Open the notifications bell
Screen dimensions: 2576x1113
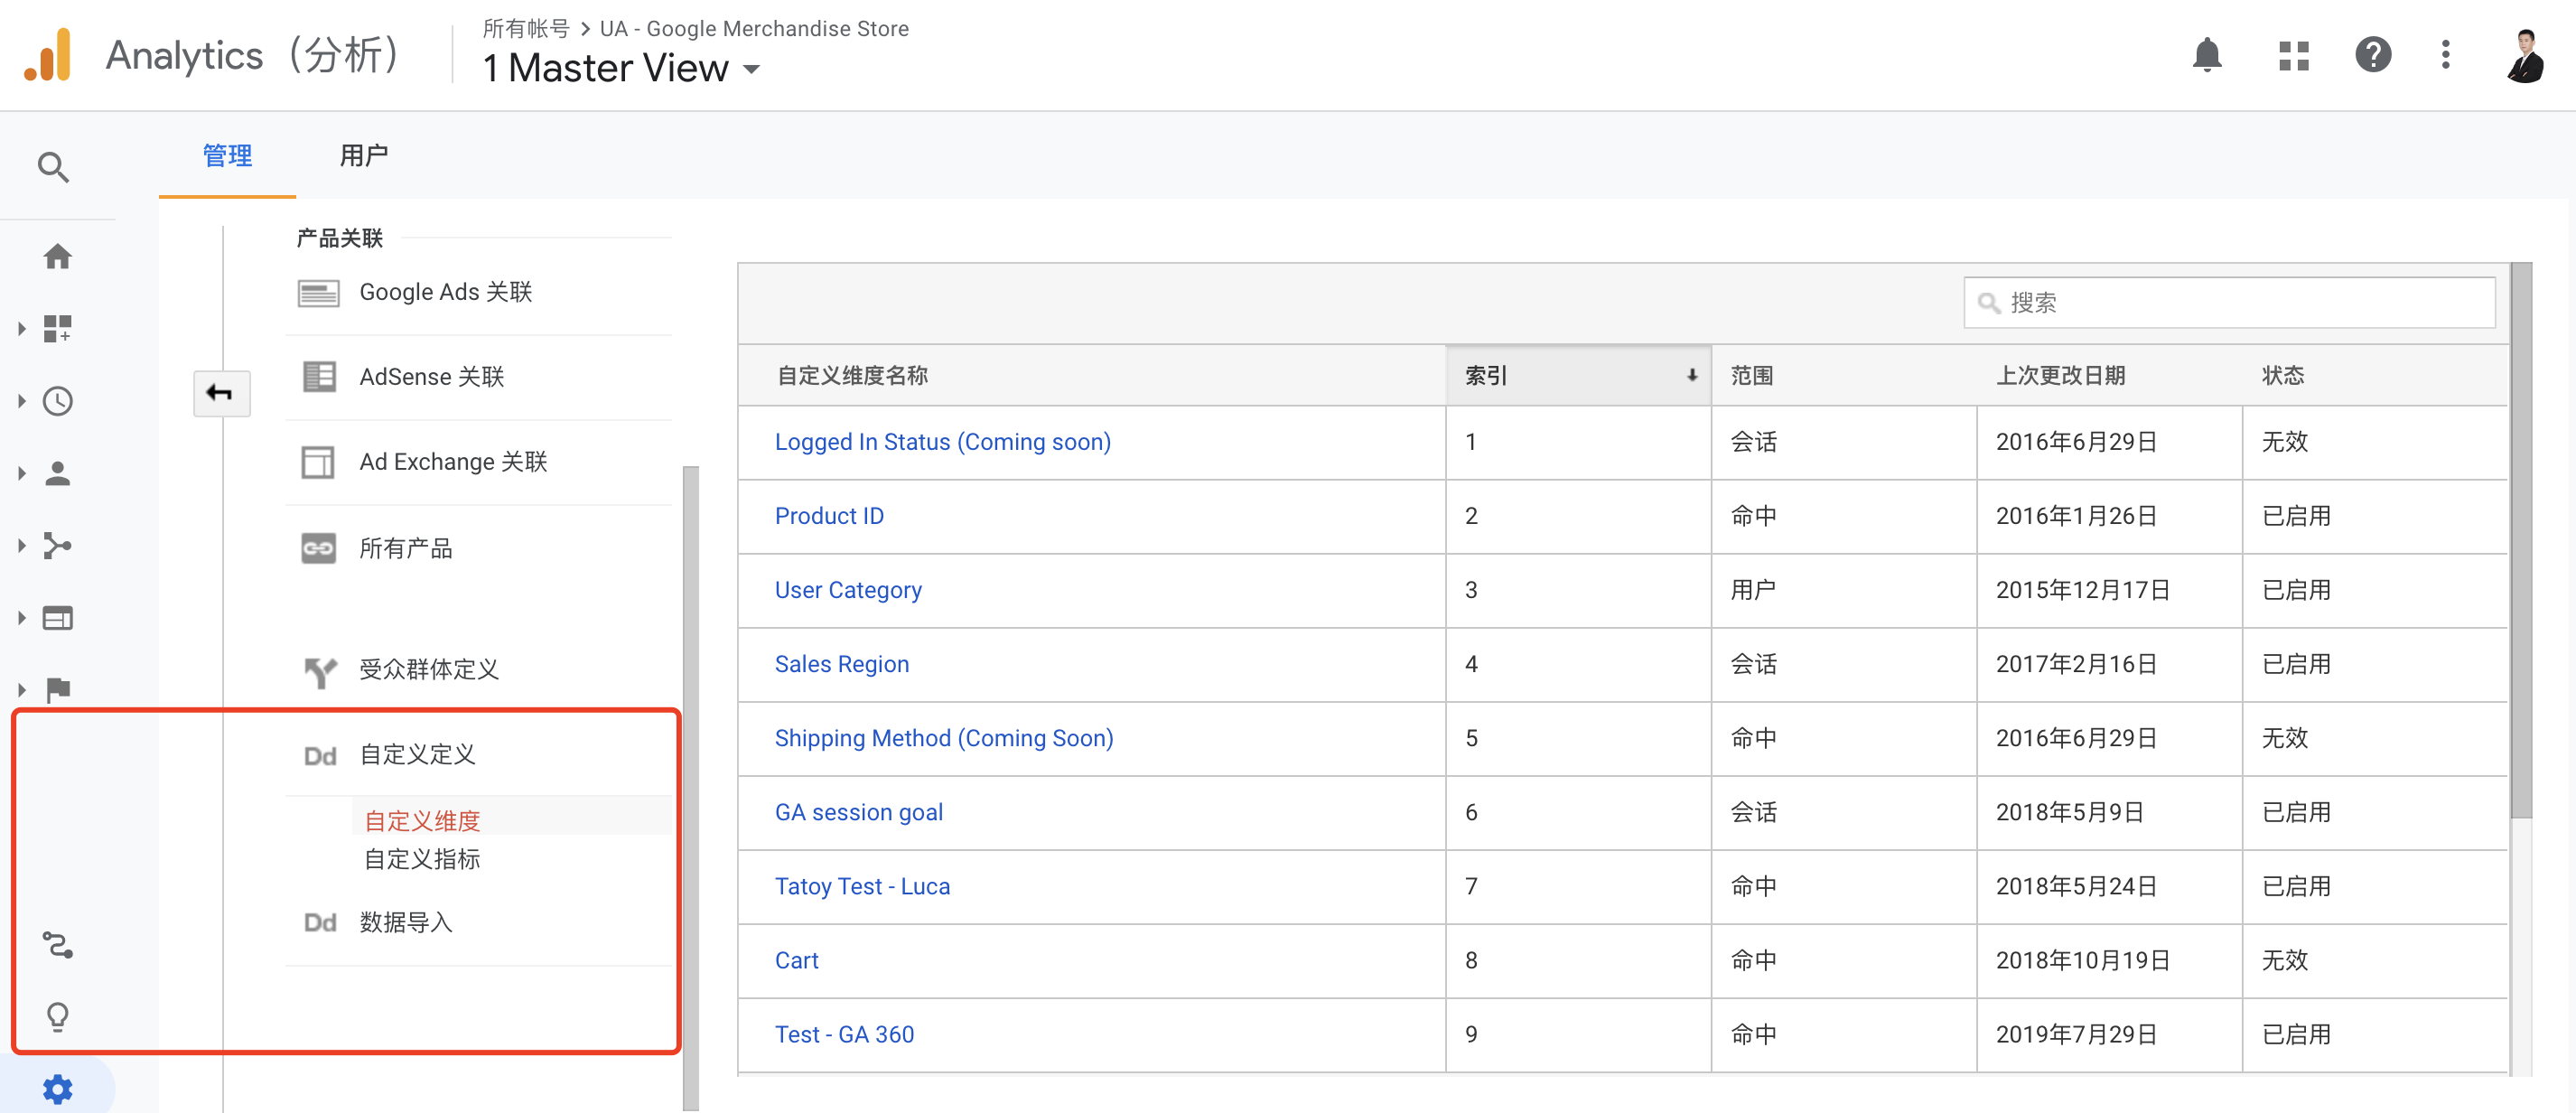click(x=2206, y=55)
